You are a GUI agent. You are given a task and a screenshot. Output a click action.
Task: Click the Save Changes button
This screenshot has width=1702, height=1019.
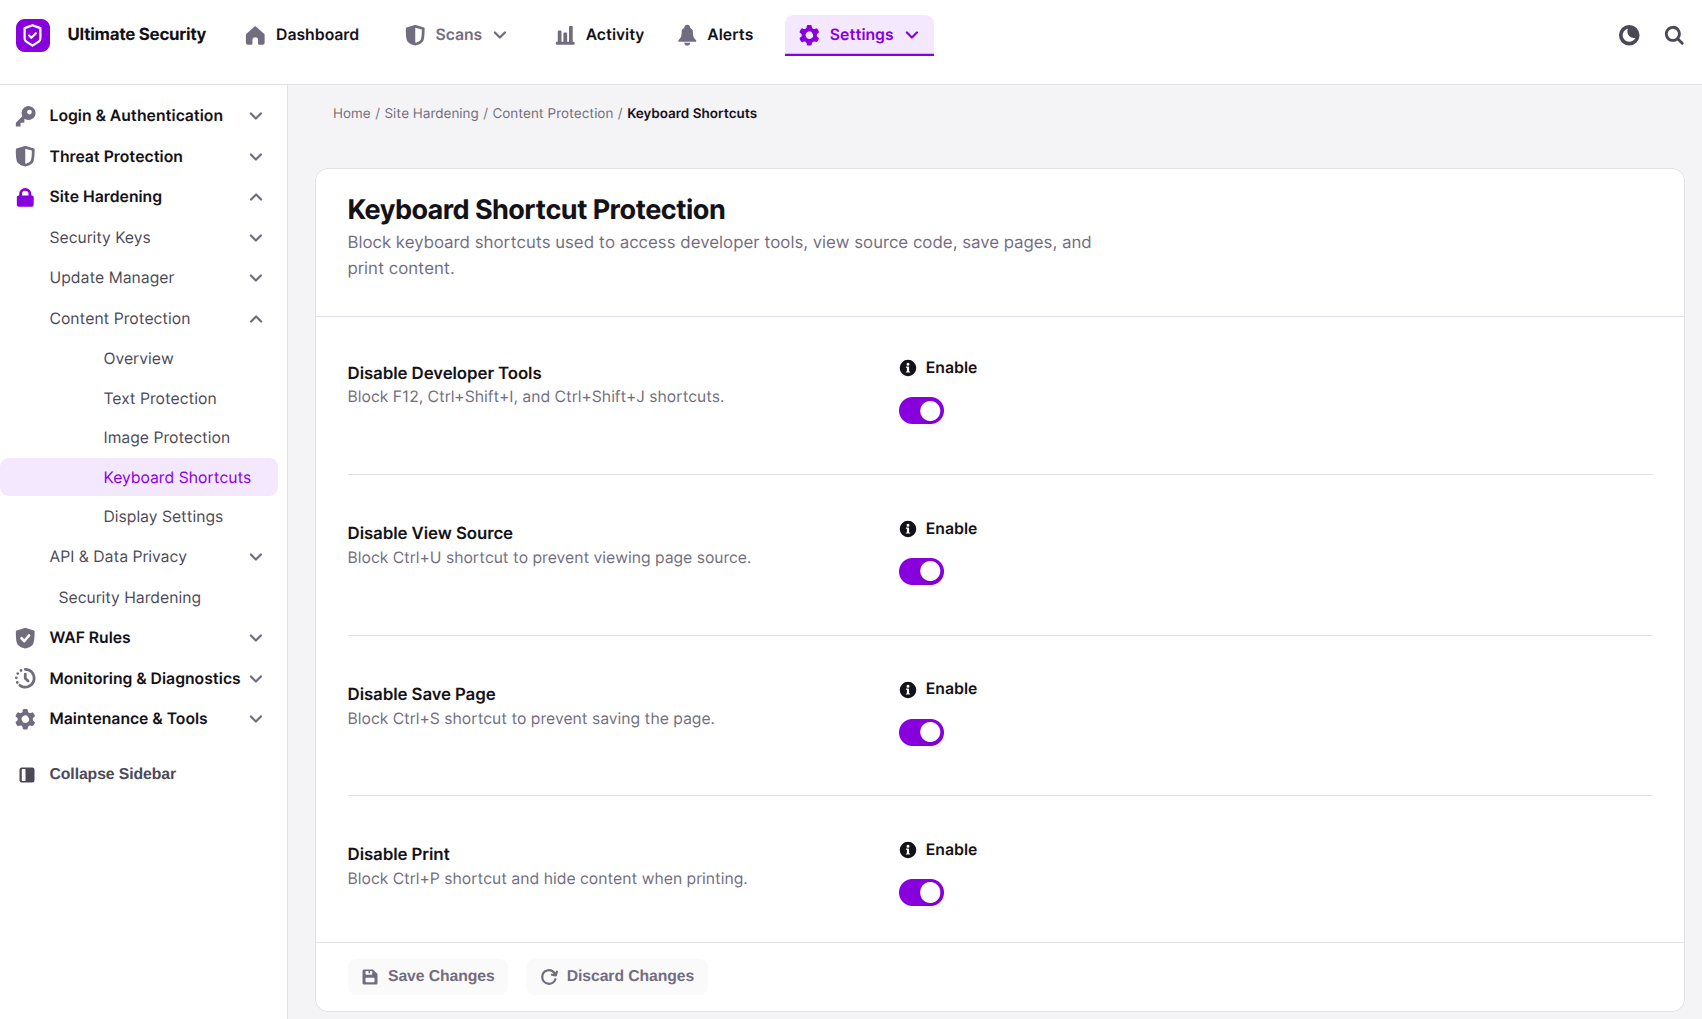click(x=428, y=976)
